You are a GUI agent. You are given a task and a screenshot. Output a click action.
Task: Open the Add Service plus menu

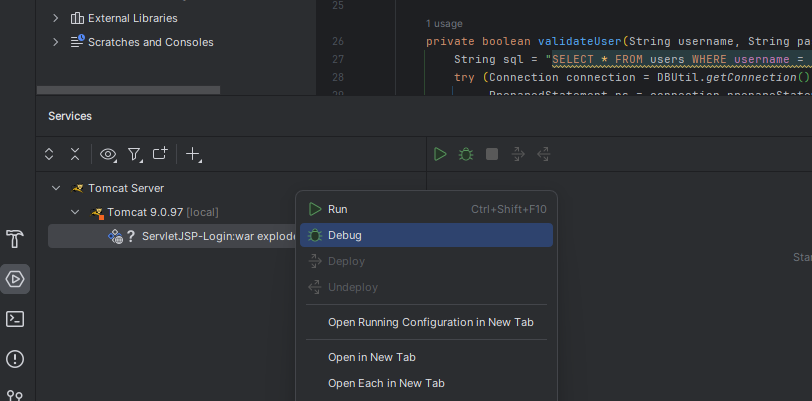(x=194, y=154)
